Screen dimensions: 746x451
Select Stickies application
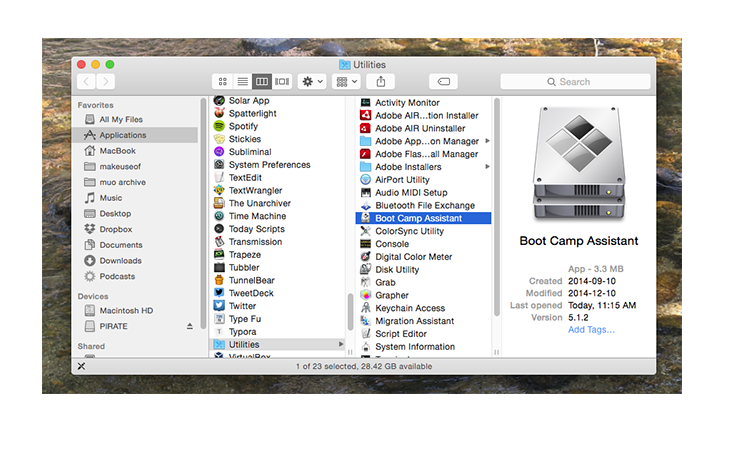245,139
